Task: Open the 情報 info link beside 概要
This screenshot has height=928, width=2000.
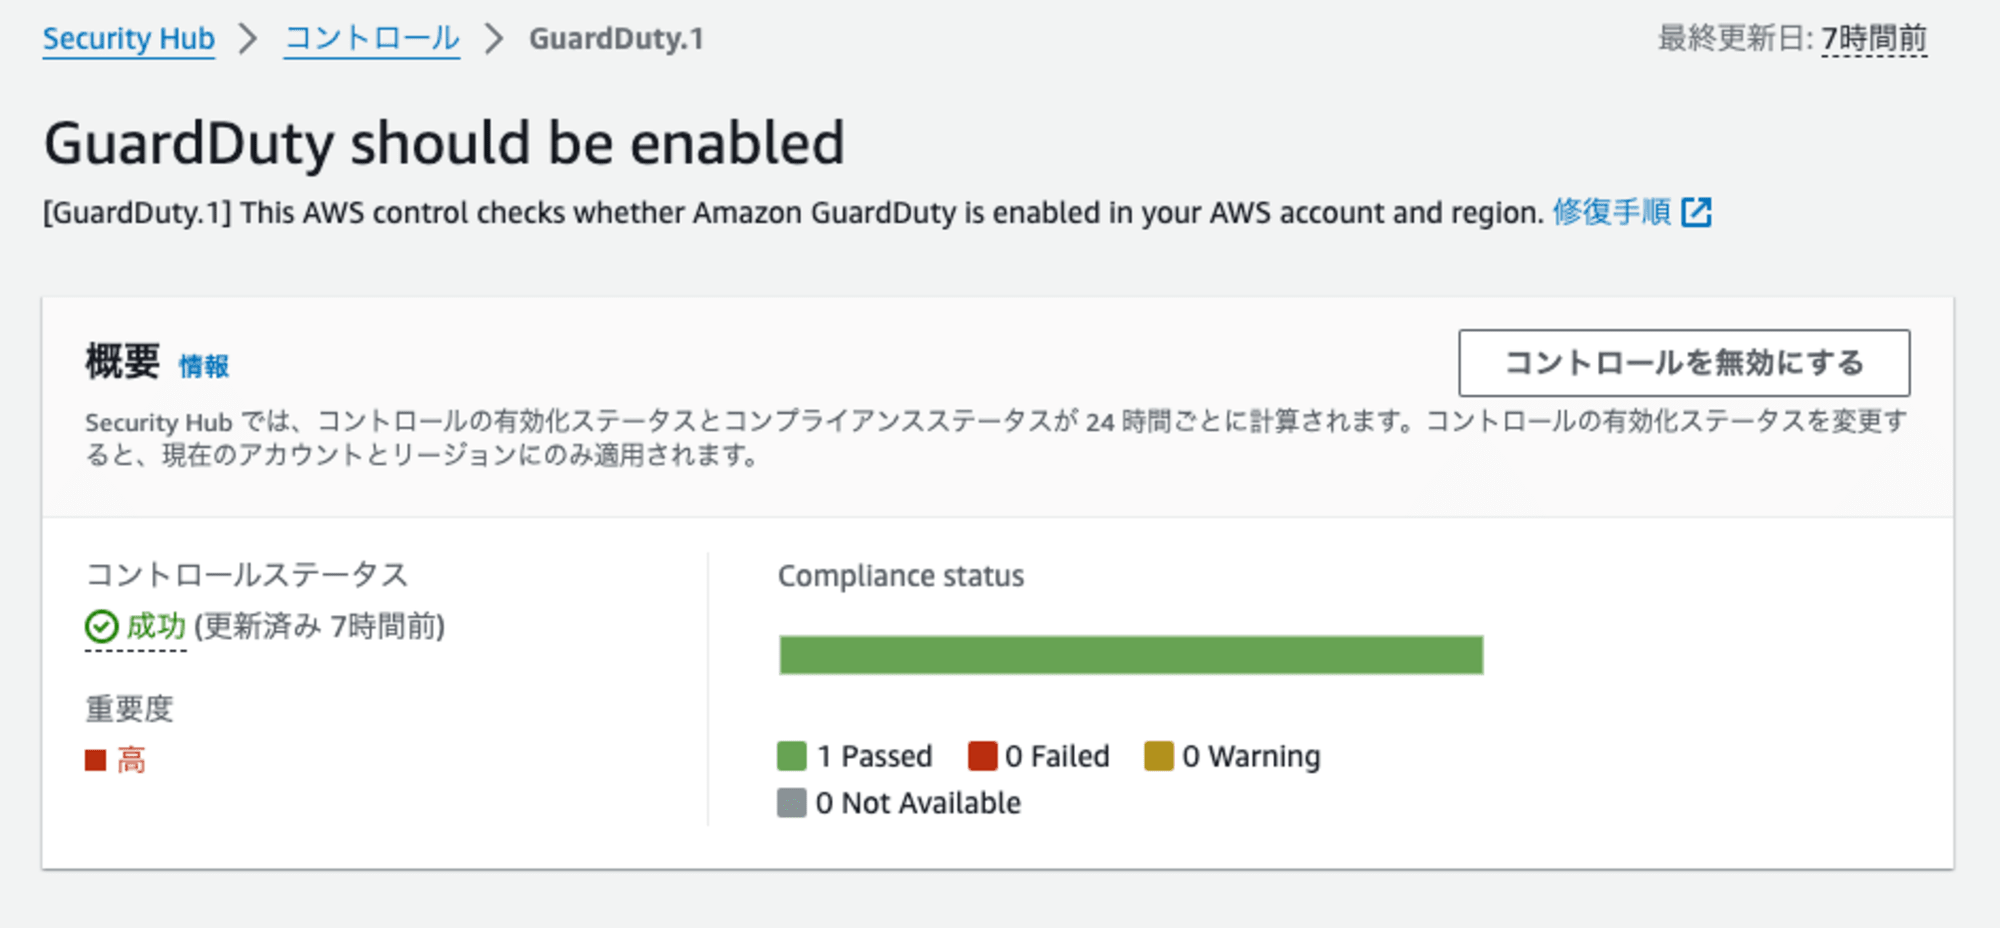Action: click(x=204, y=366)
